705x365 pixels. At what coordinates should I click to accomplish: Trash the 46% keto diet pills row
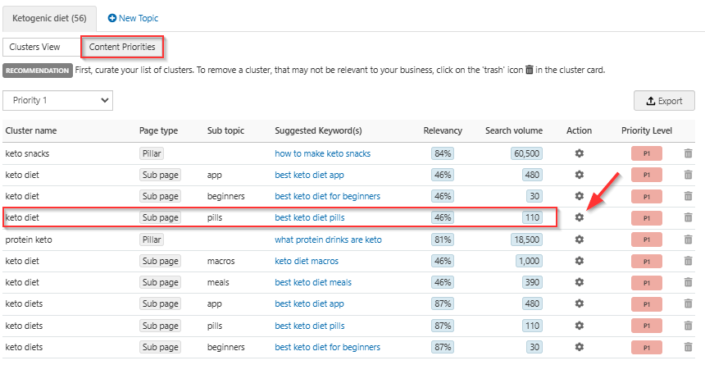pos(688,218)
